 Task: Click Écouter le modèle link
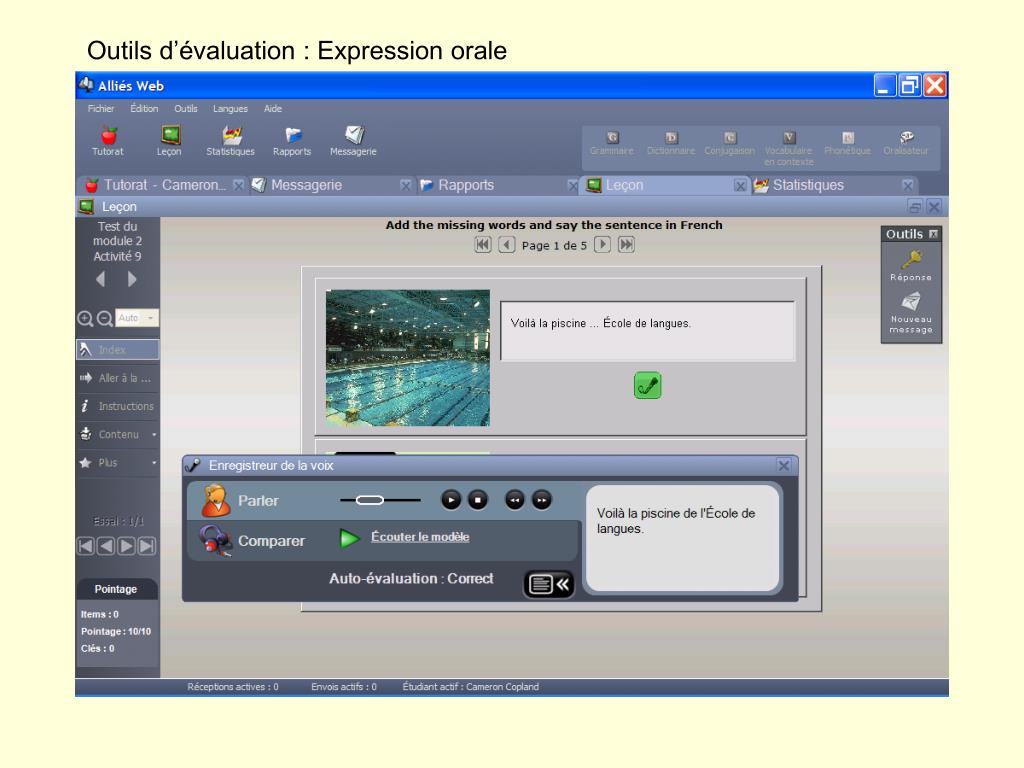click(x=420, y=537)
